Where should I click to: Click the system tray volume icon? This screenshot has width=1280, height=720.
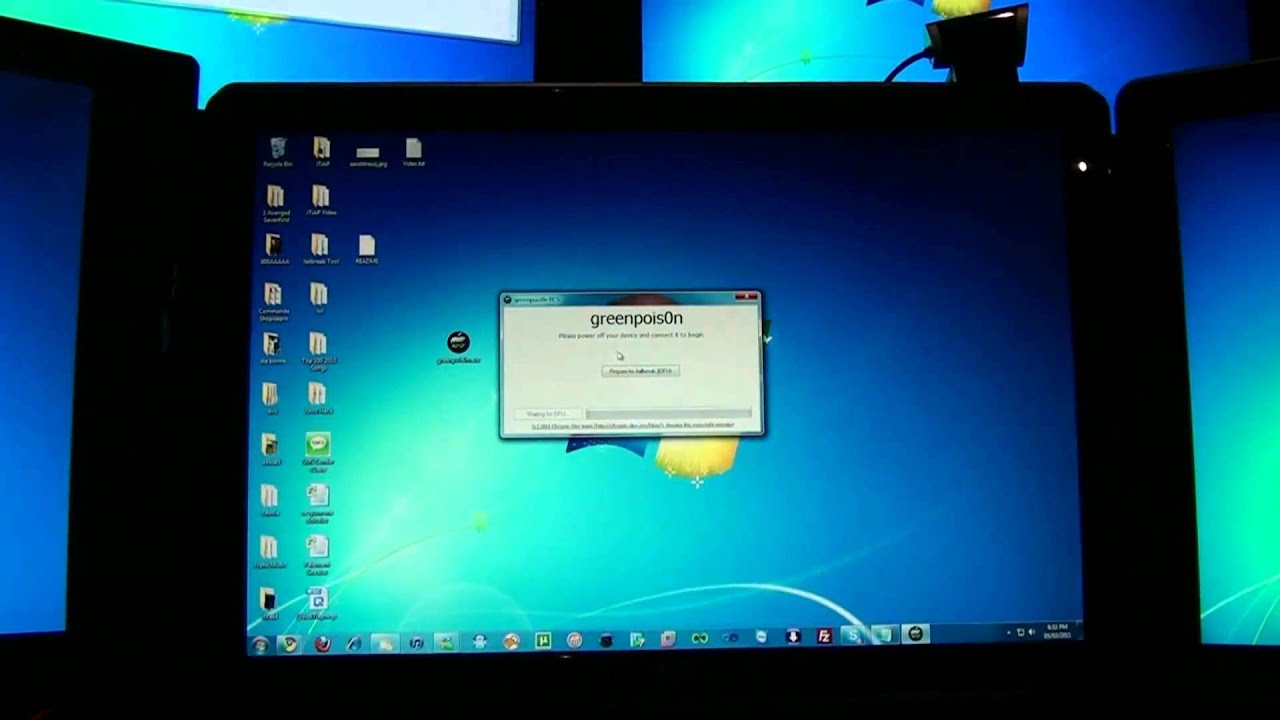pos(1032,632)
